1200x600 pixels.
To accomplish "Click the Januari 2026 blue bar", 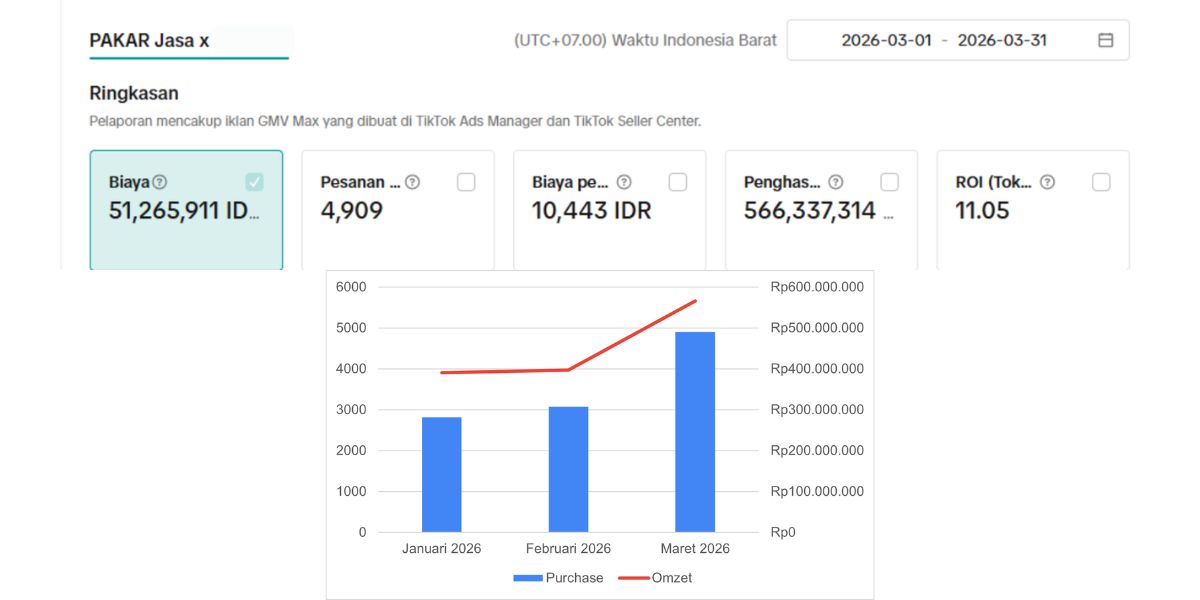I will [442, 474].
